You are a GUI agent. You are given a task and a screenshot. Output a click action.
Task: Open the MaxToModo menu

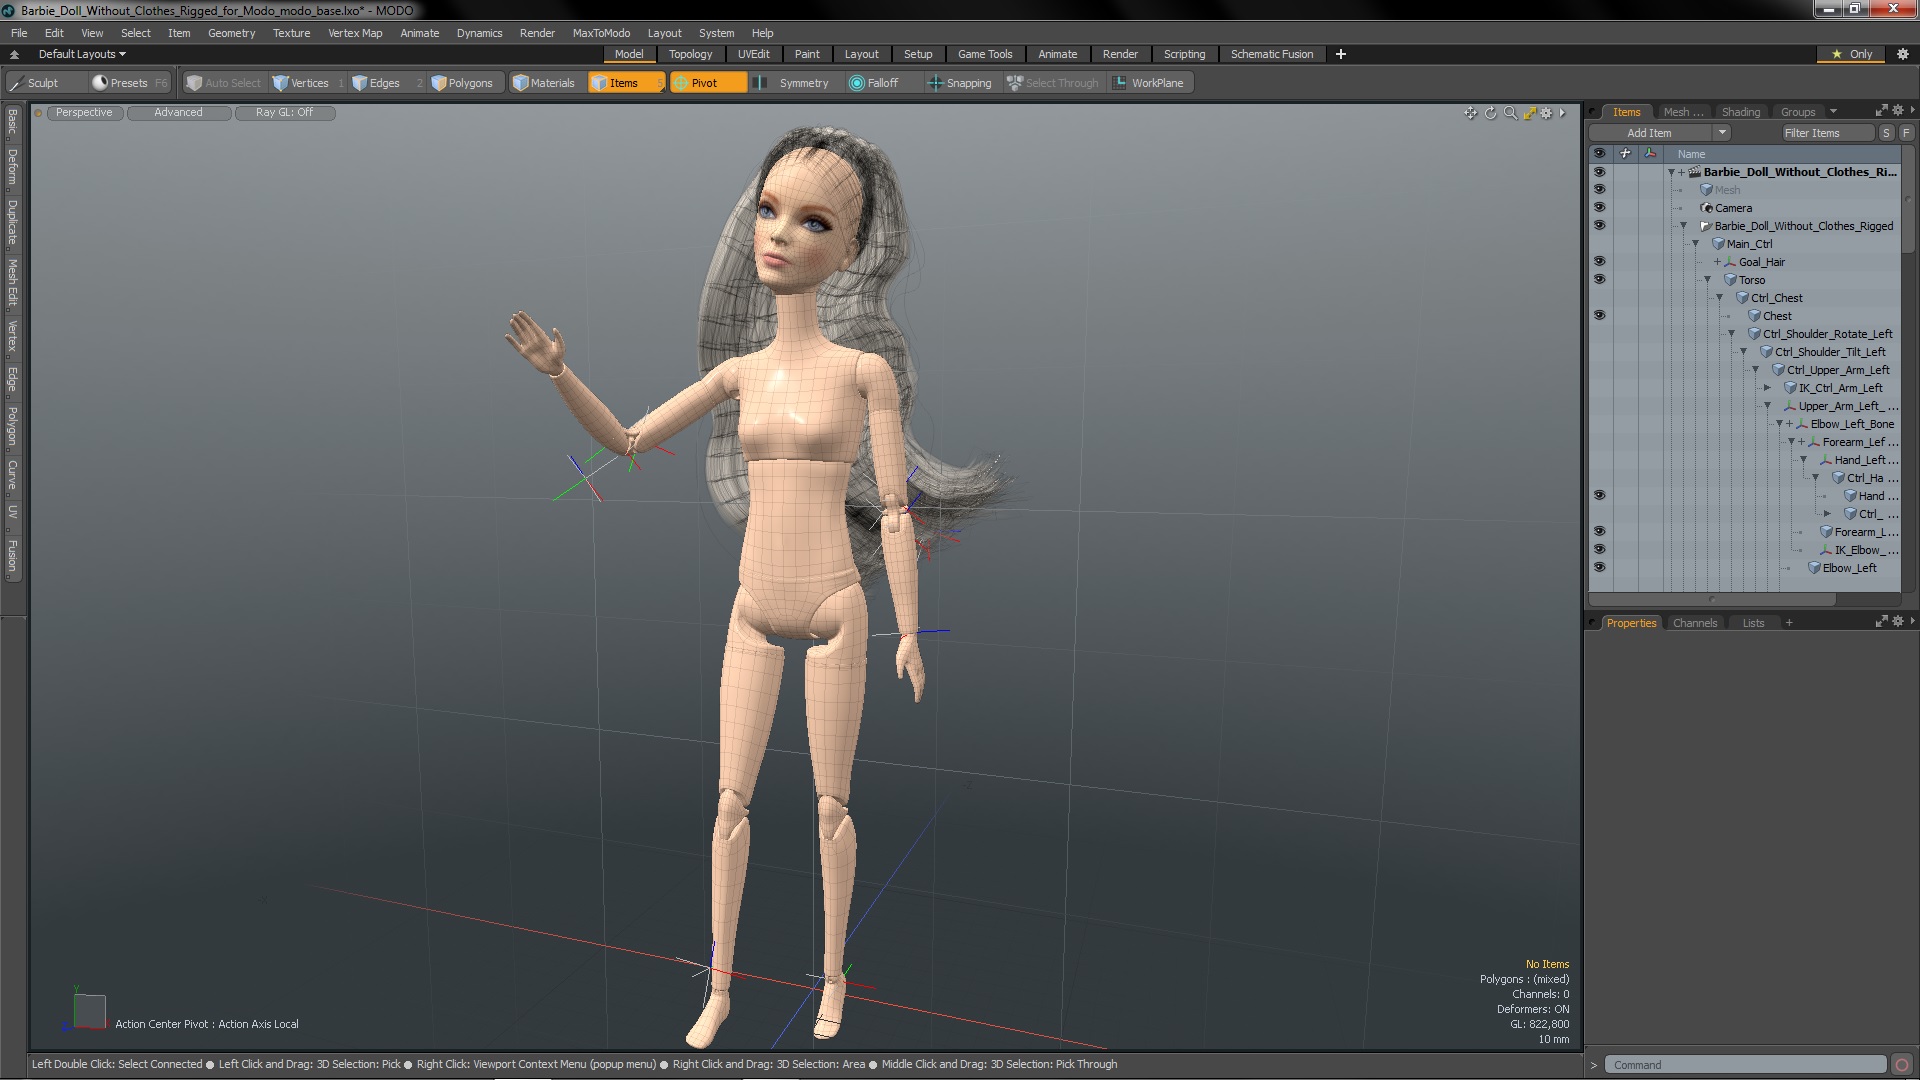pos(601,33)
